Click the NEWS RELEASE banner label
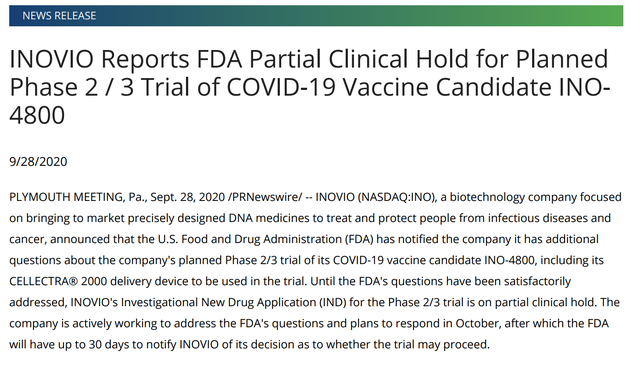Viewport: 640px width, 365px height. [59, 16]
